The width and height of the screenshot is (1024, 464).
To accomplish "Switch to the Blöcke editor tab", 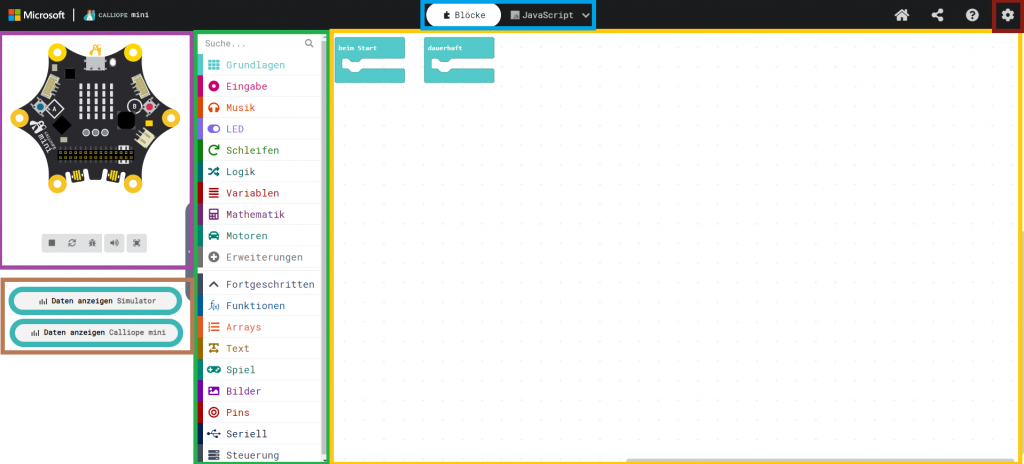I will point(464,15).
